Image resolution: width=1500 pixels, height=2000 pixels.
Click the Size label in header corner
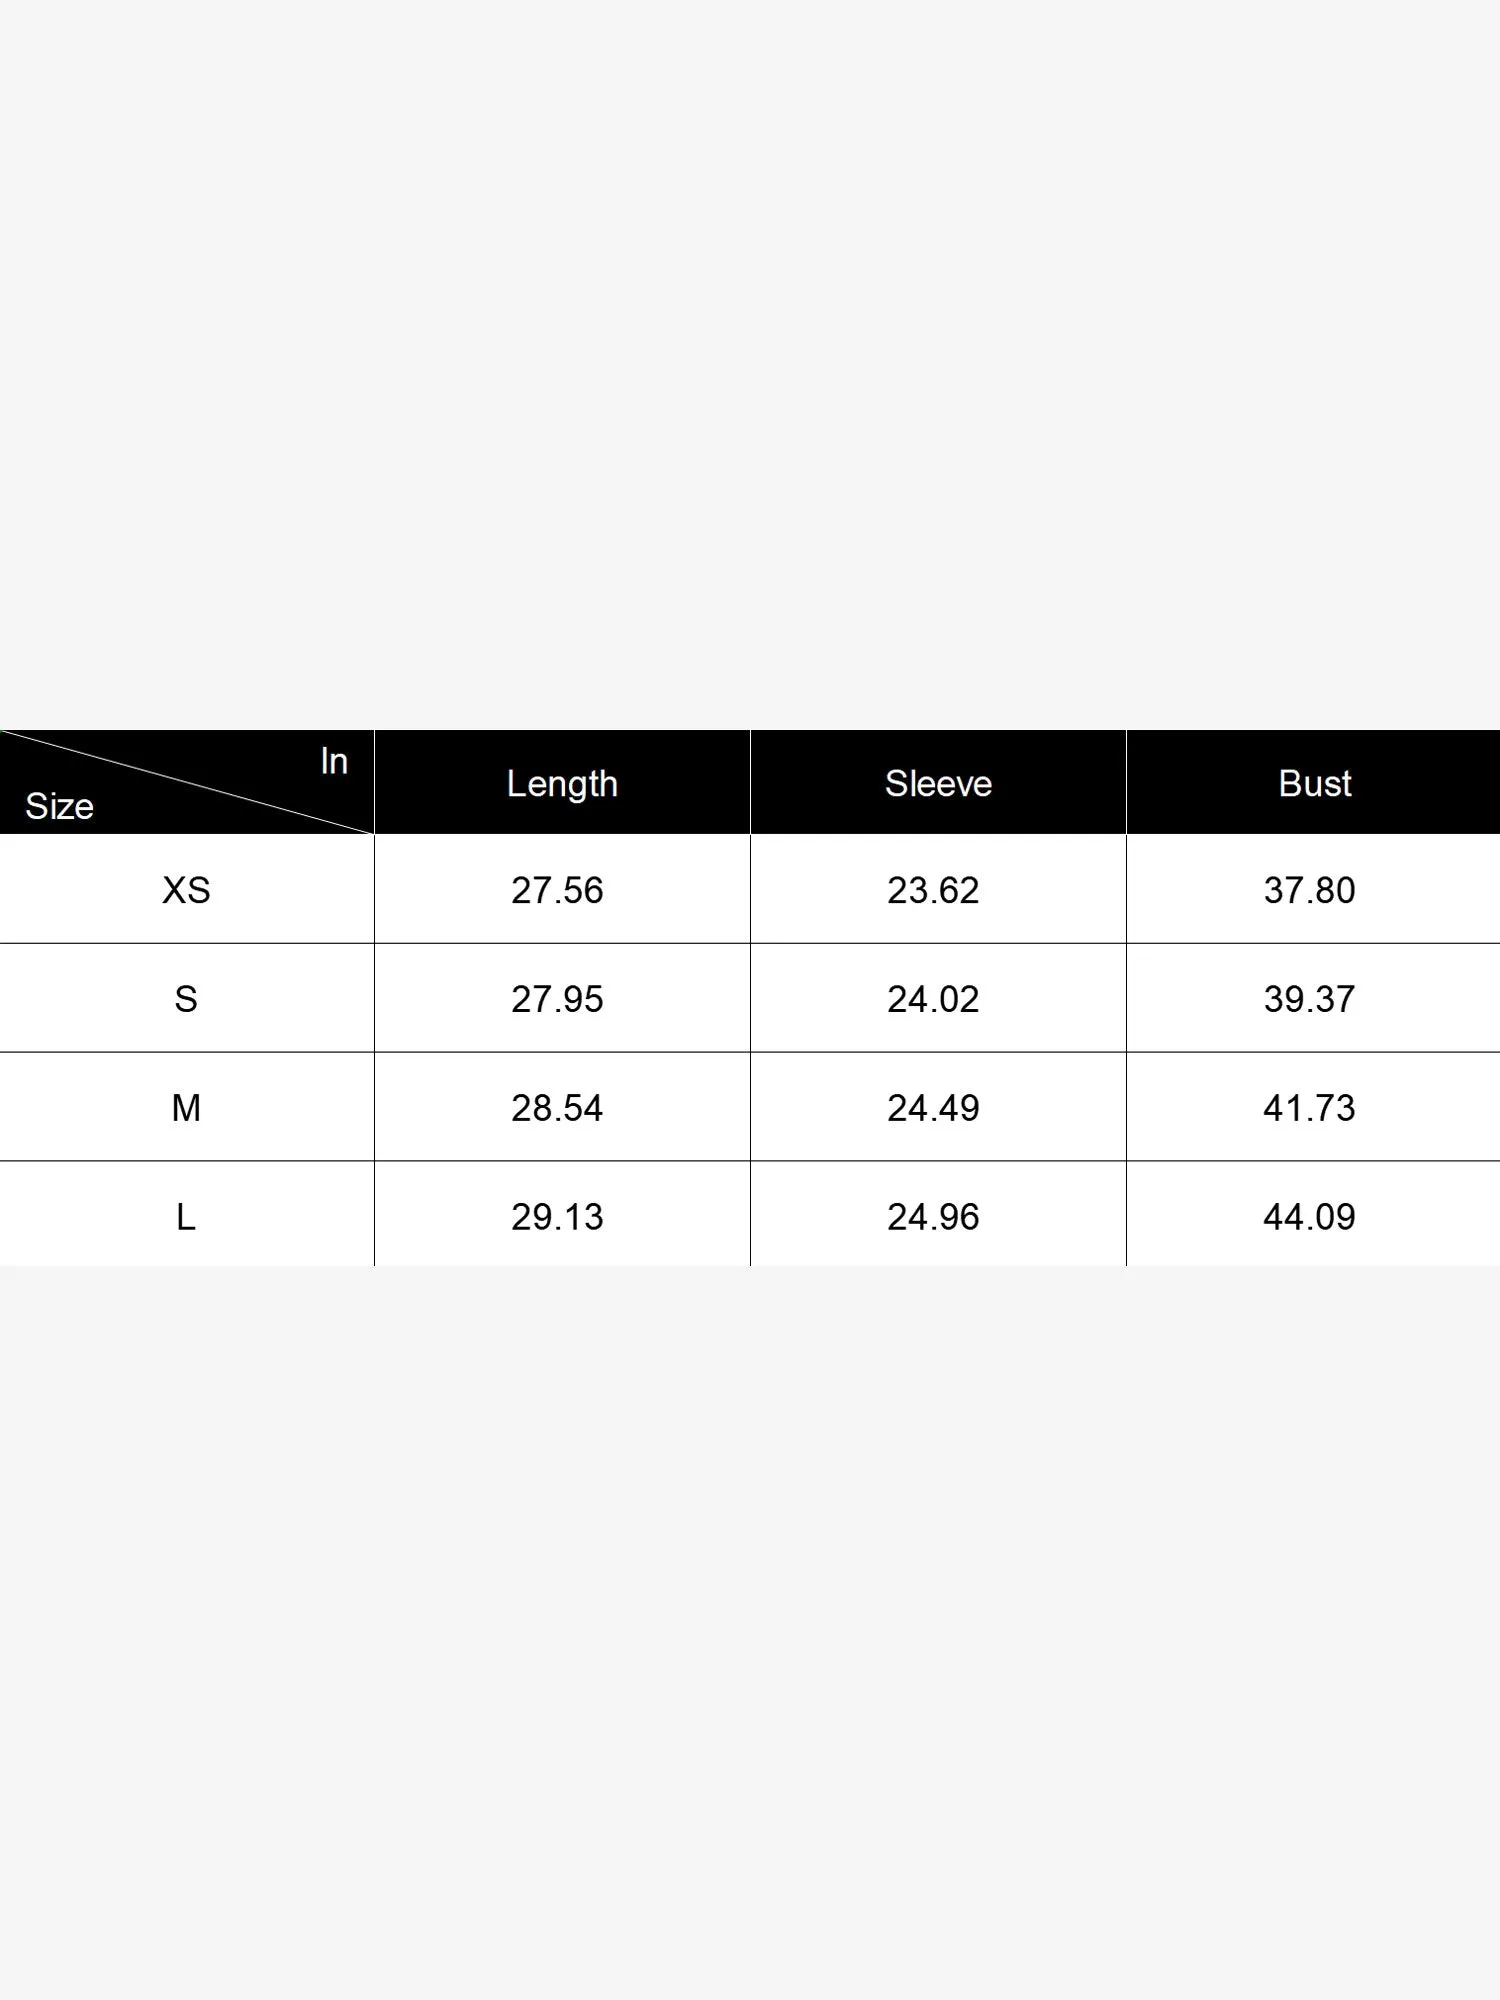tap(59, 806)
